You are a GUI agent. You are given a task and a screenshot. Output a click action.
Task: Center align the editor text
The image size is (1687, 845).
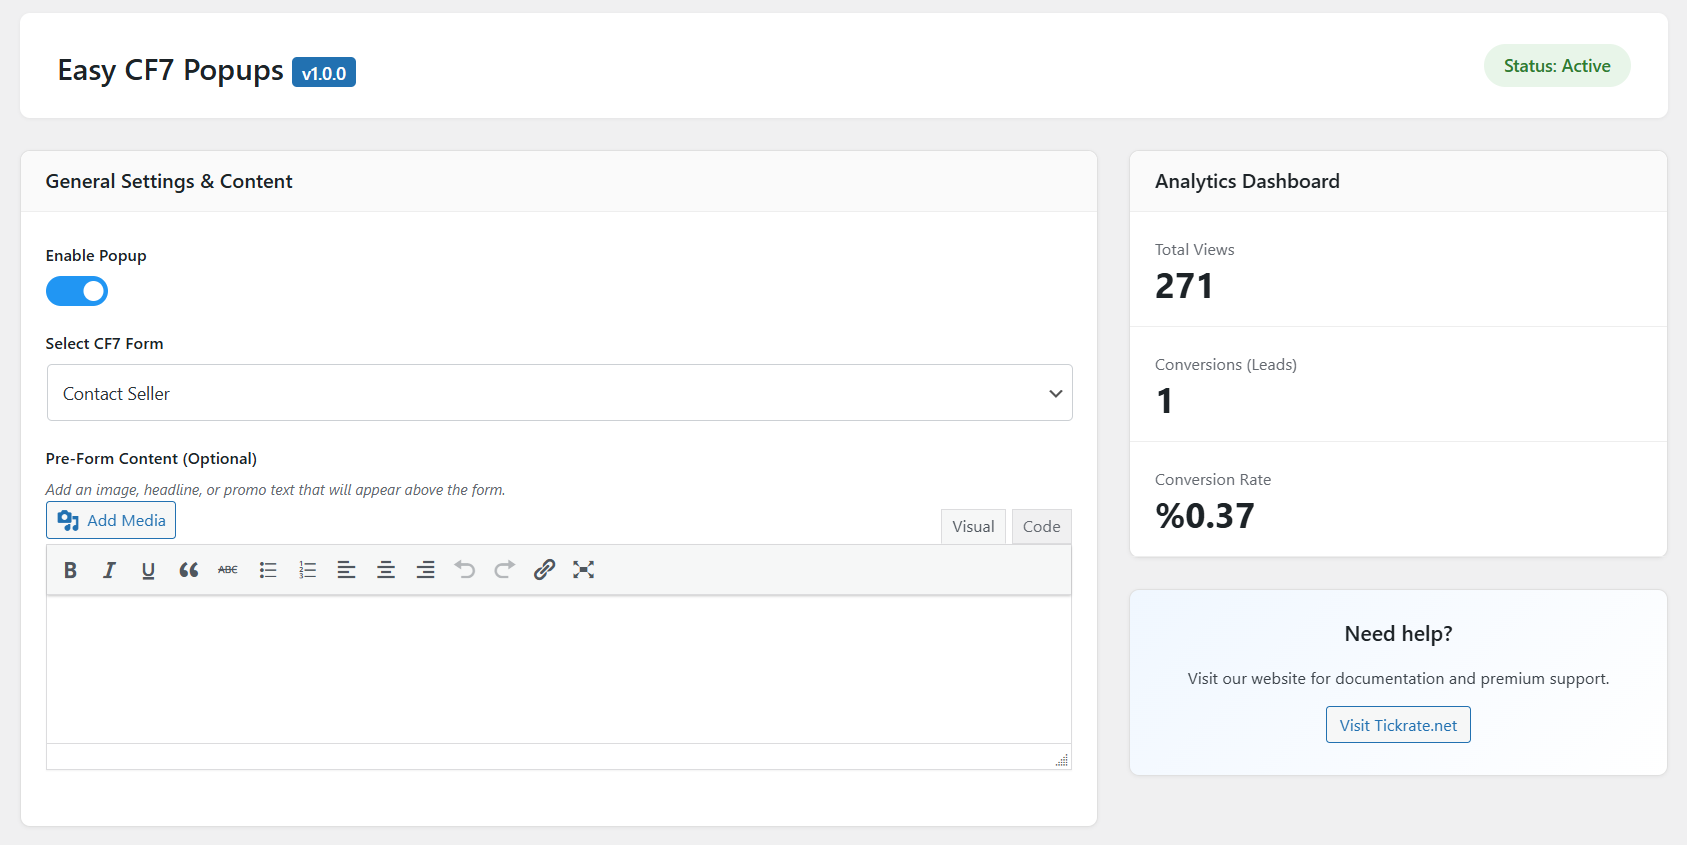click(x=386, y=570)
